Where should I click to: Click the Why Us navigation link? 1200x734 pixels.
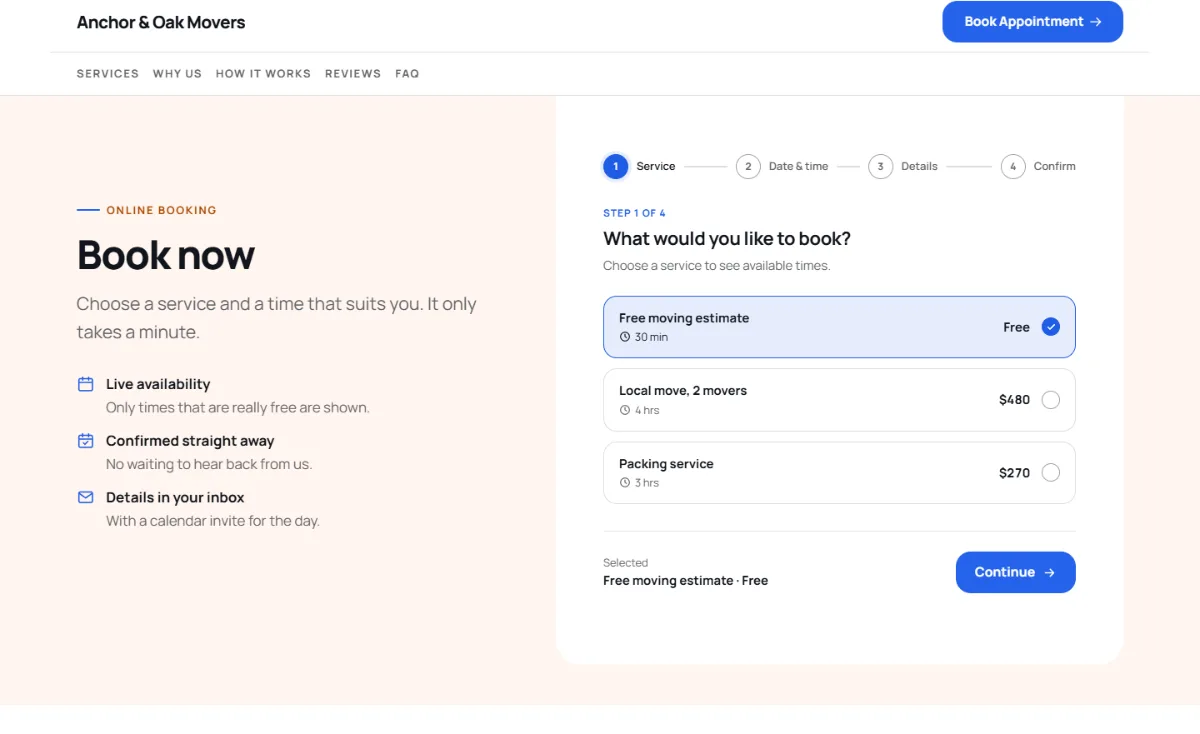click(x=177, y=74)
